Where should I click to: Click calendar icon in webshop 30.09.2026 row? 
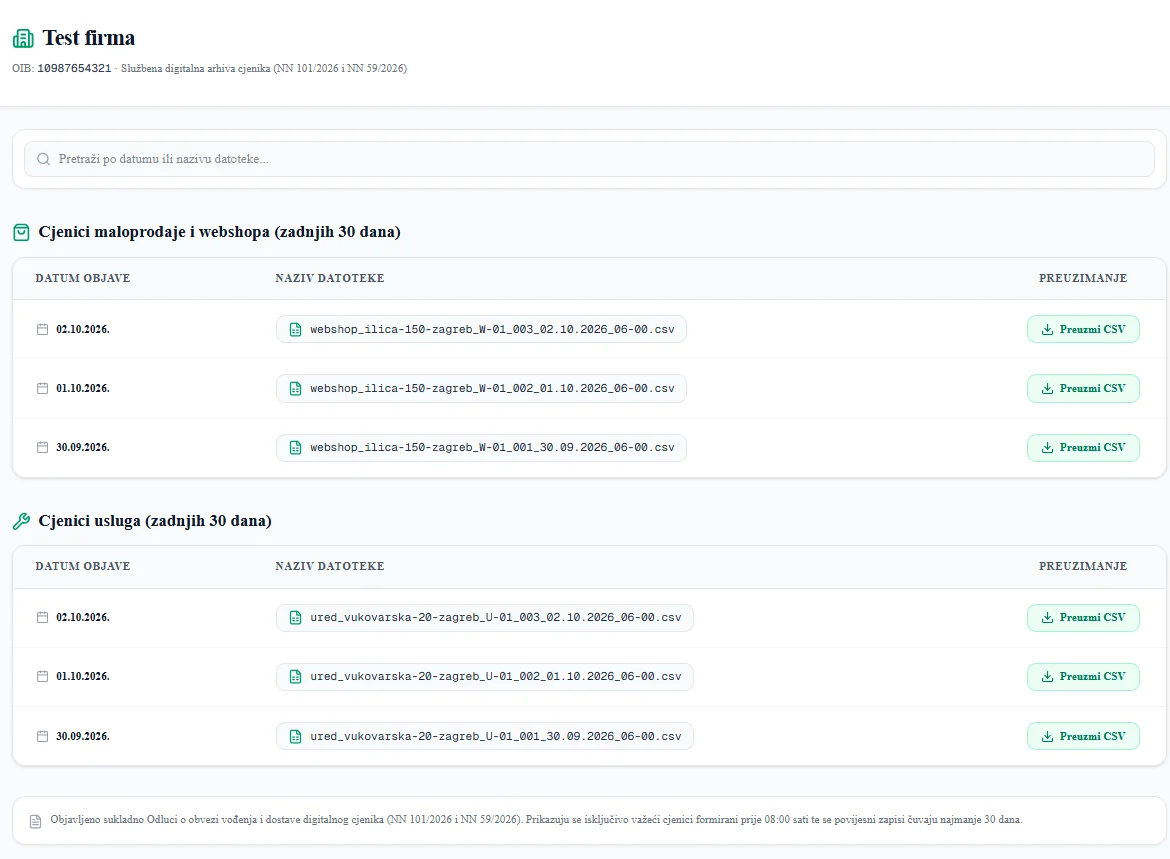[43, 447]
